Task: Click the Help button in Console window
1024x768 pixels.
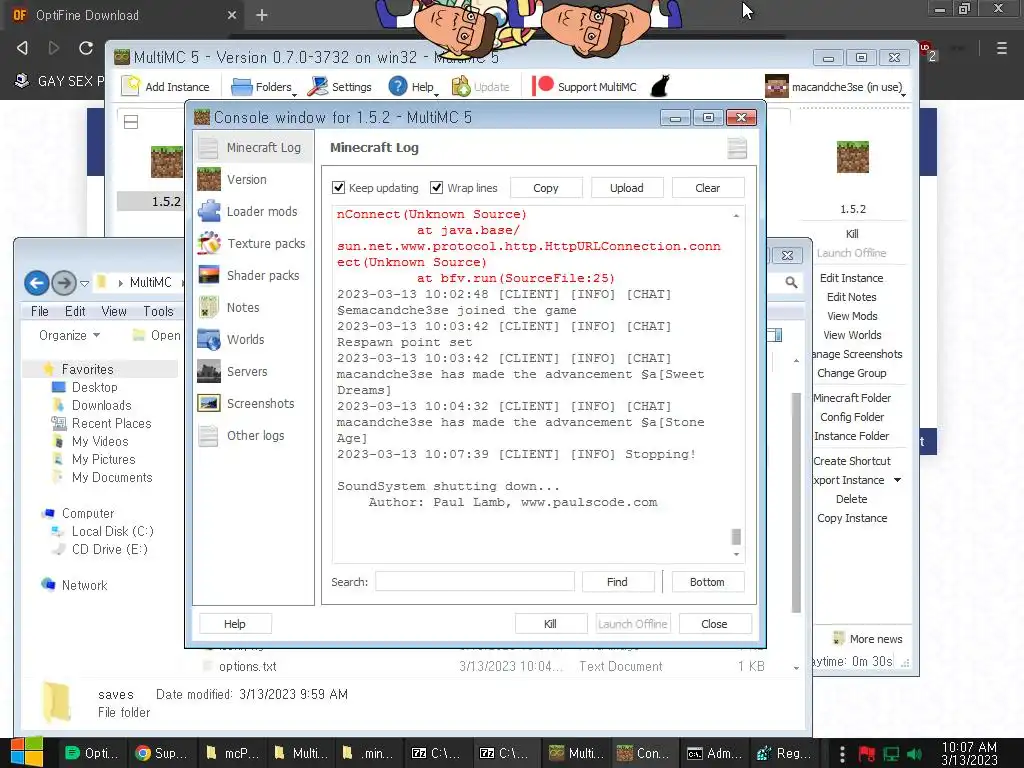Action: click(235, 624)
